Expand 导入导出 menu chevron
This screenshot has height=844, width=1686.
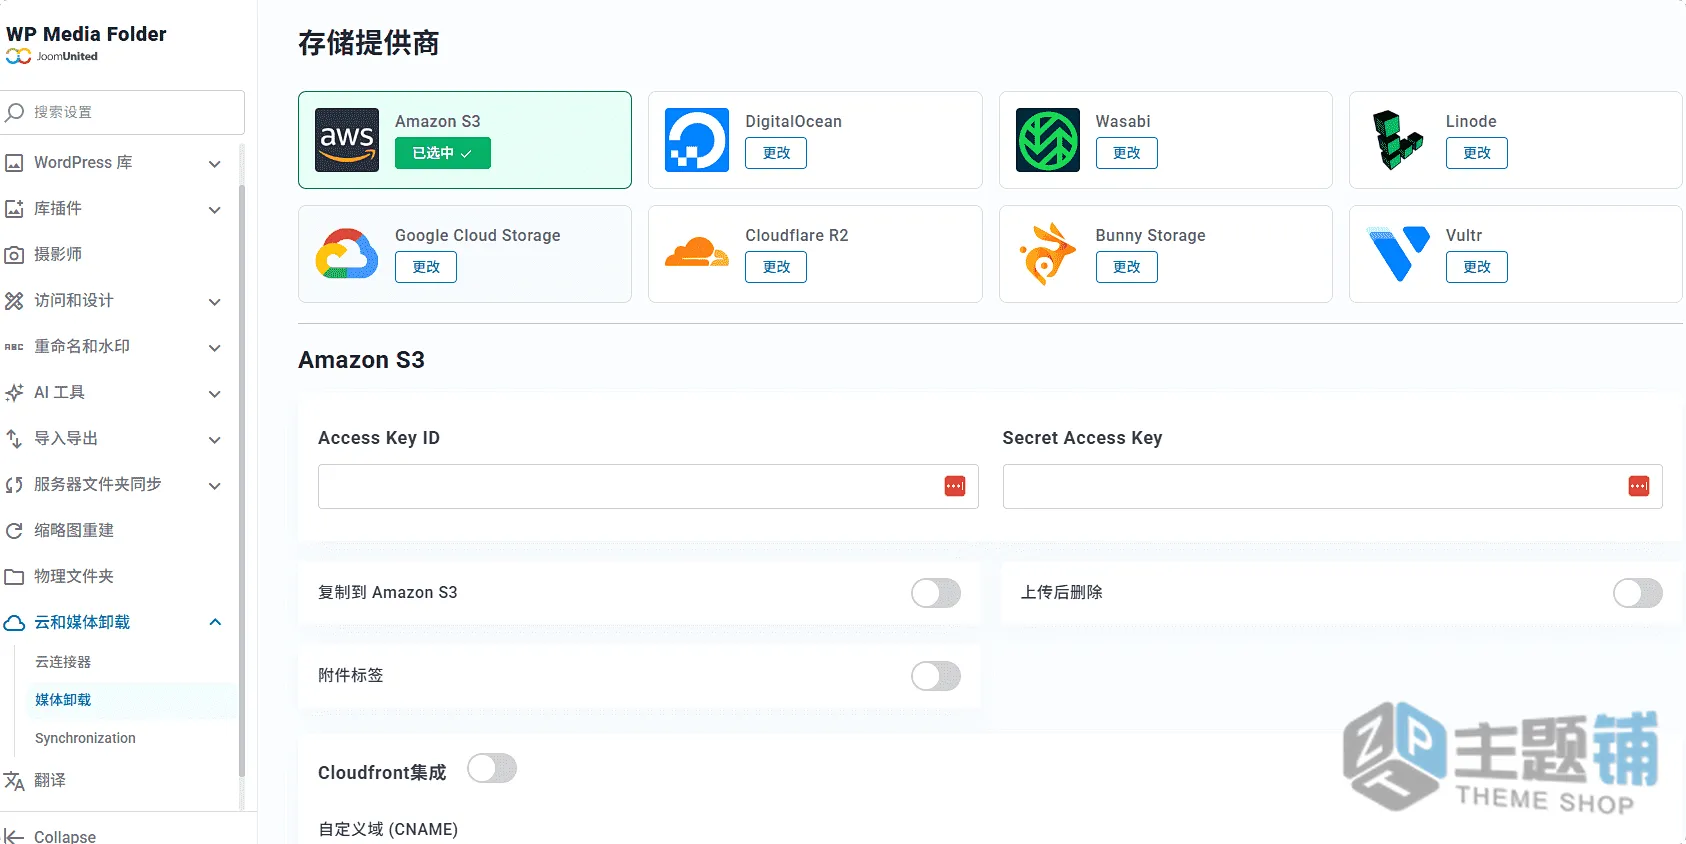pos(215,439)
